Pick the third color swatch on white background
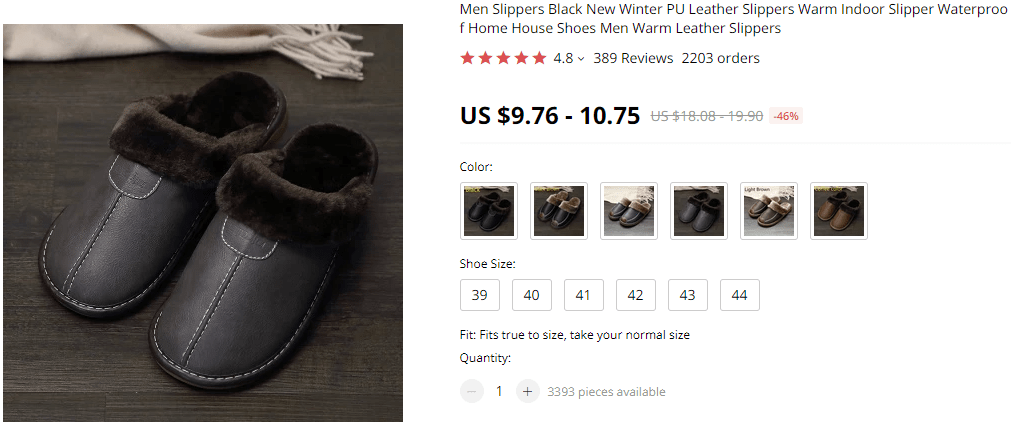 (x=629, y=211)
